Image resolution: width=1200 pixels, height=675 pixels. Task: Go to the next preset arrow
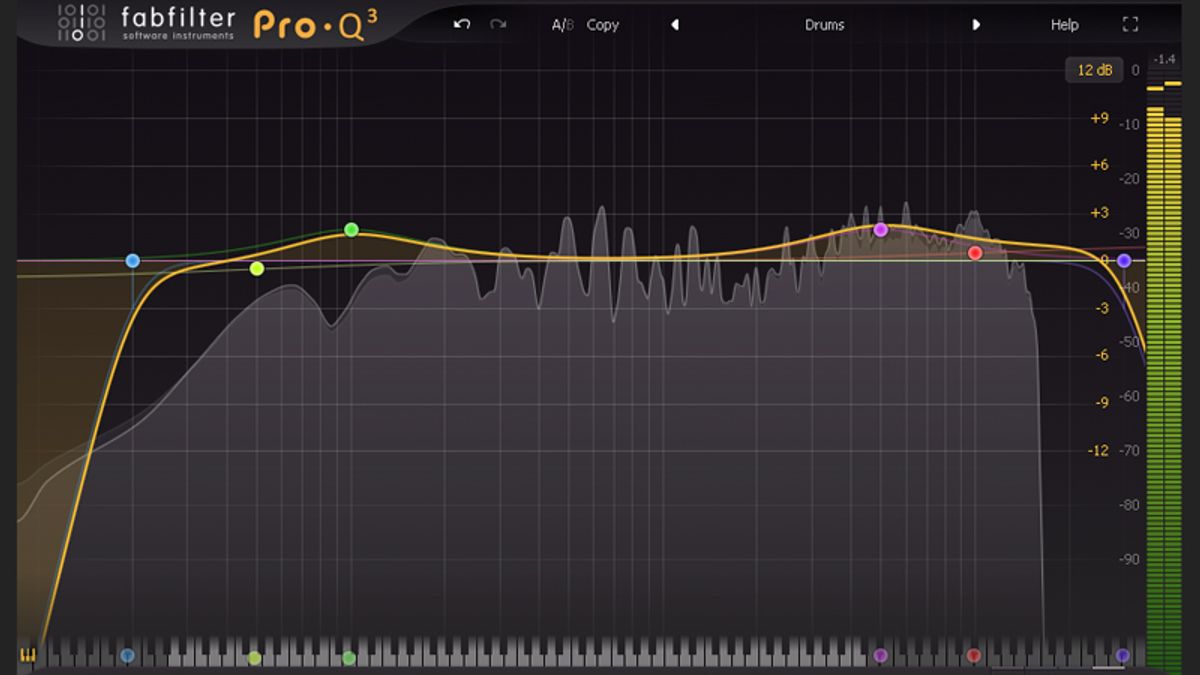[x=976, y=25]
